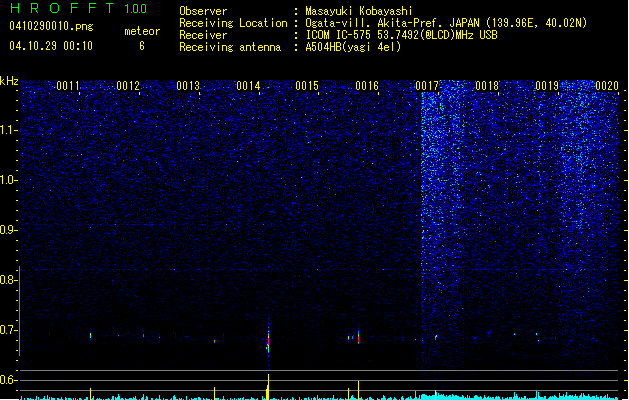Click the 'Receiving antenna' field label

click(x=230, y=47)
